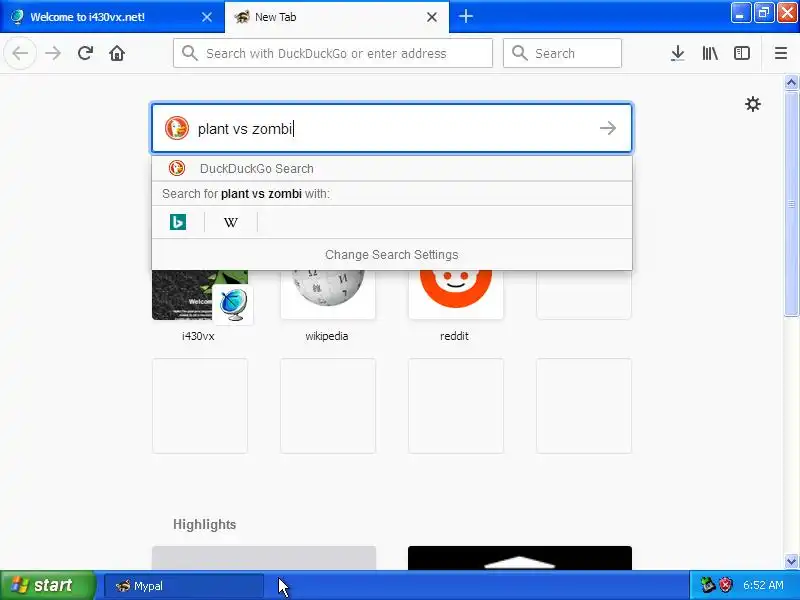Close the Welcome to i430vx.net tab
Image resolution: width=800 pixels, height=600 pixels.
[207, 17]
